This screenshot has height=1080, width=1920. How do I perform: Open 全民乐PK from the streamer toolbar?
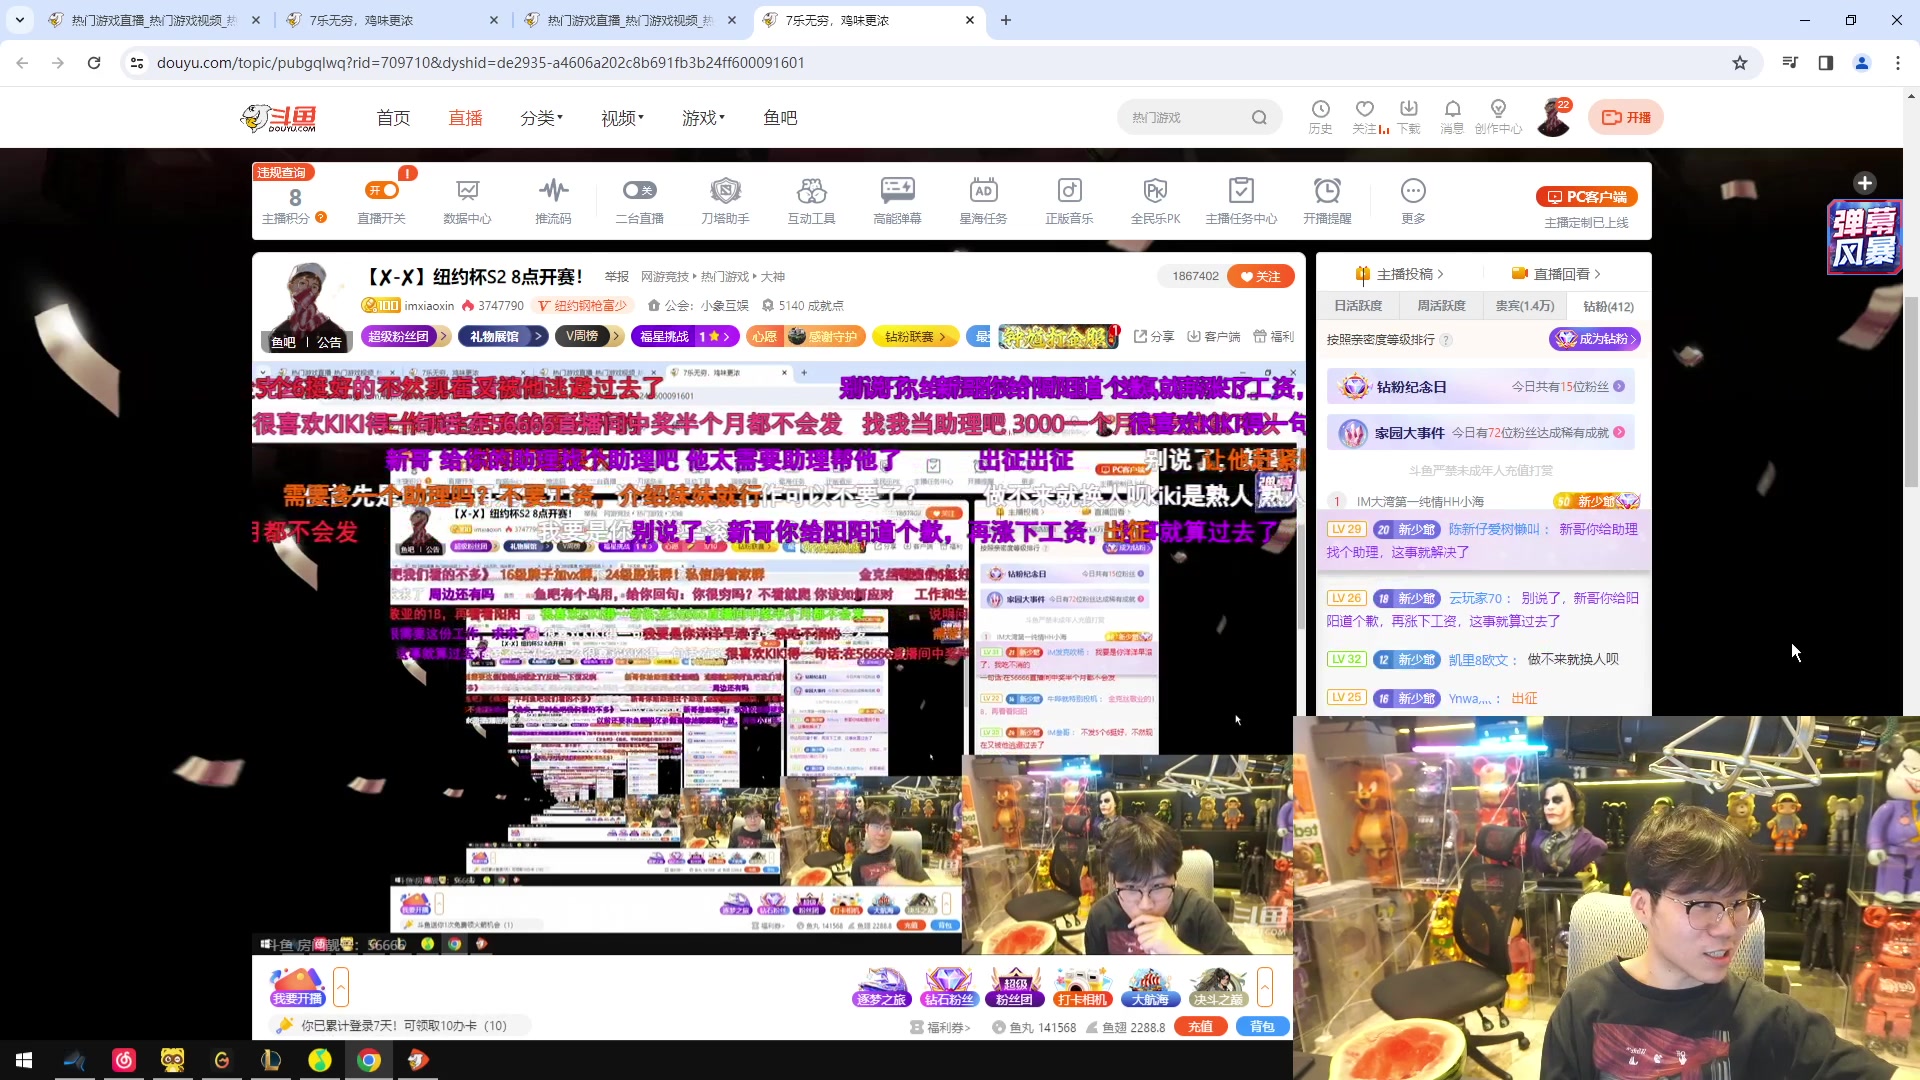1155,199
